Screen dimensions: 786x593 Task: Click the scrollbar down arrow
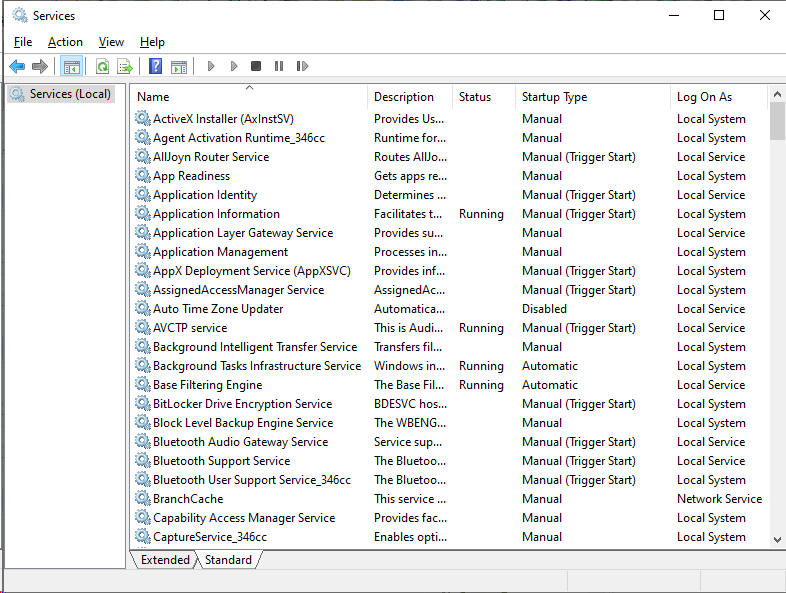[x=777, y=540]
